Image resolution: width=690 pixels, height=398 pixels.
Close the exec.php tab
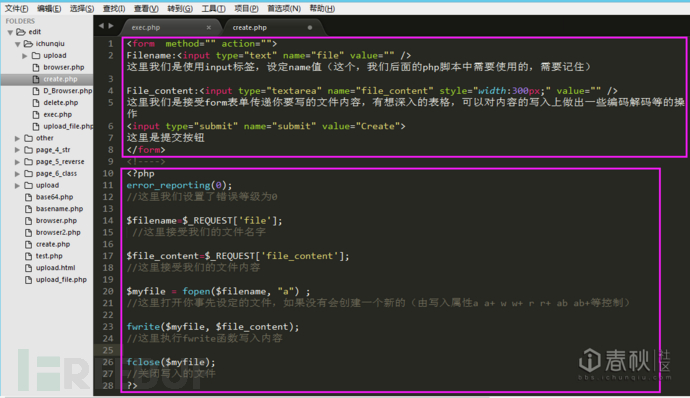point(209,27)
